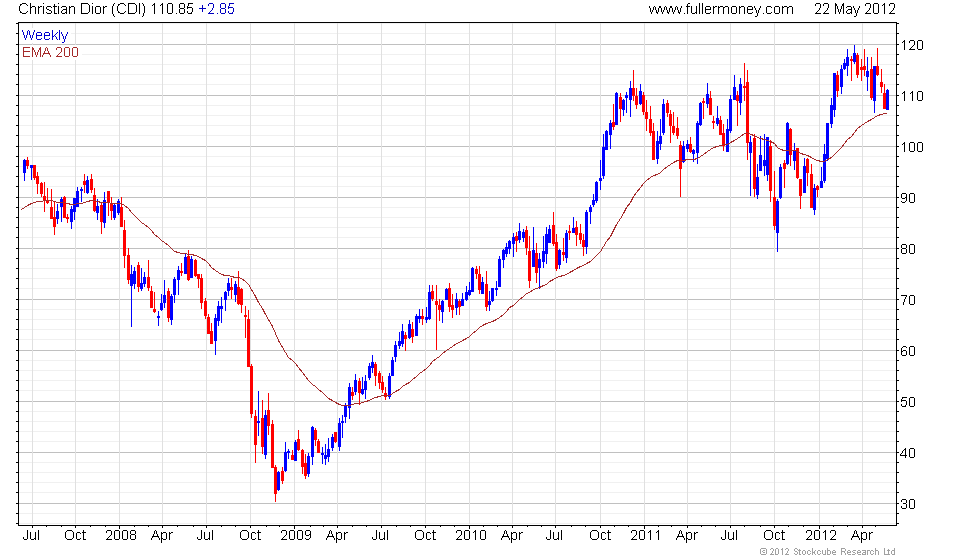
Task: Click the 120 price axis label
Action: click(912, 45)
